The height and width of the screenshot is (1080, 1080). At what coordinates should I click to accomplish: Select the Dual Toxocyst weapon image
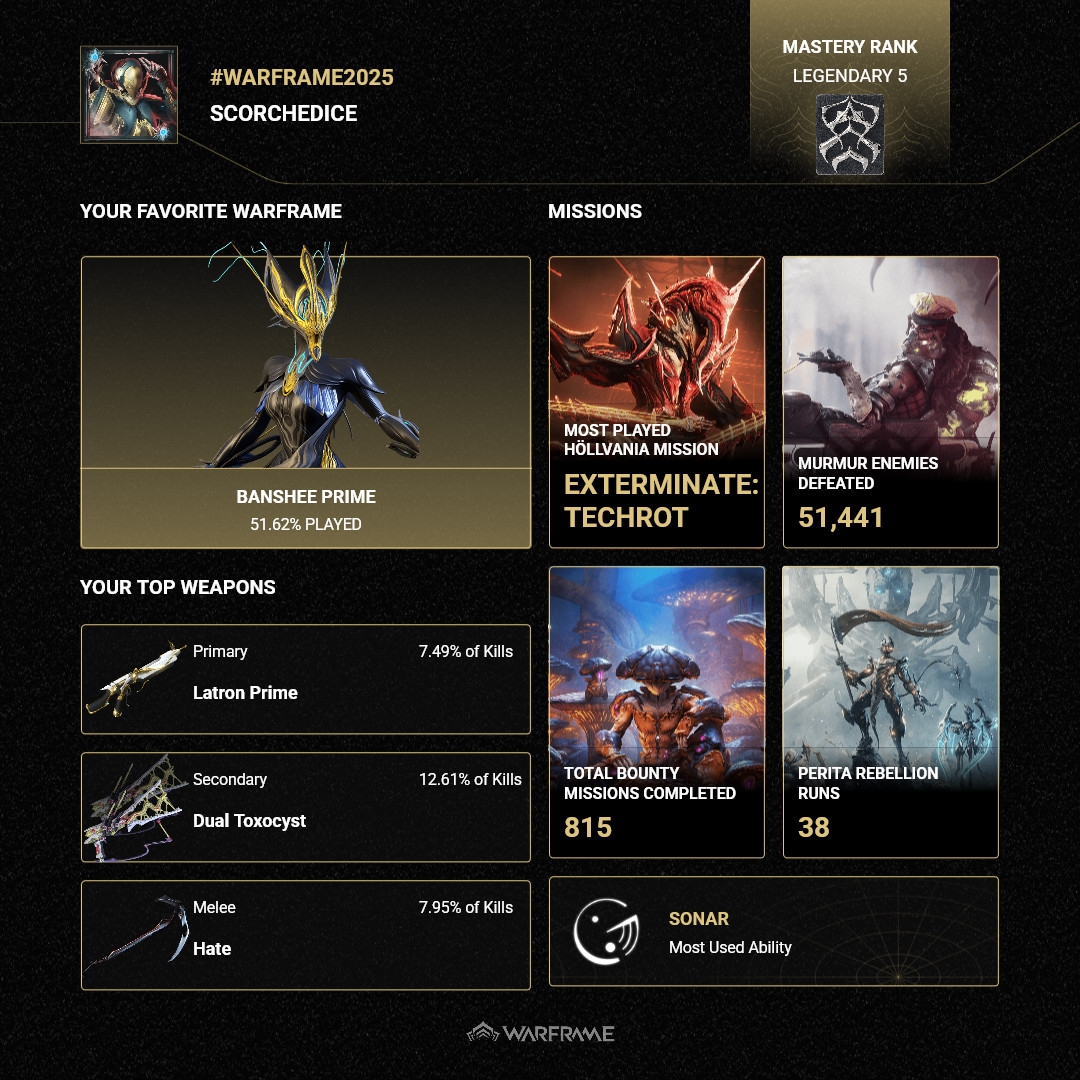pos(135,807)
